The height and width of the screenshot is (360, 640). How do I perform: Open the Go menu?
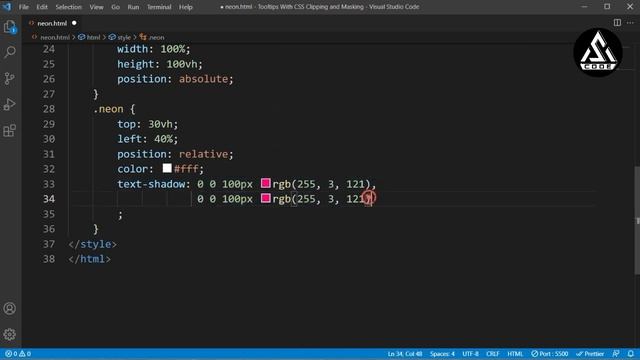coord(116,7)
